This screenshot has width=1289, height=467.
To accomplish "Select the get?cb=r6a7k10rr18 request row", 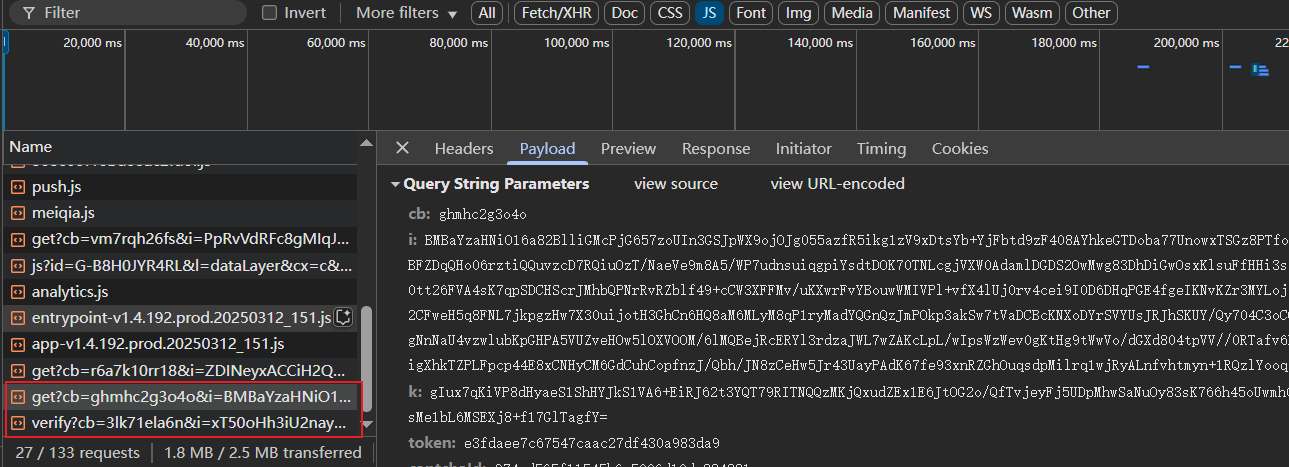I will click(x=180, y=370).
